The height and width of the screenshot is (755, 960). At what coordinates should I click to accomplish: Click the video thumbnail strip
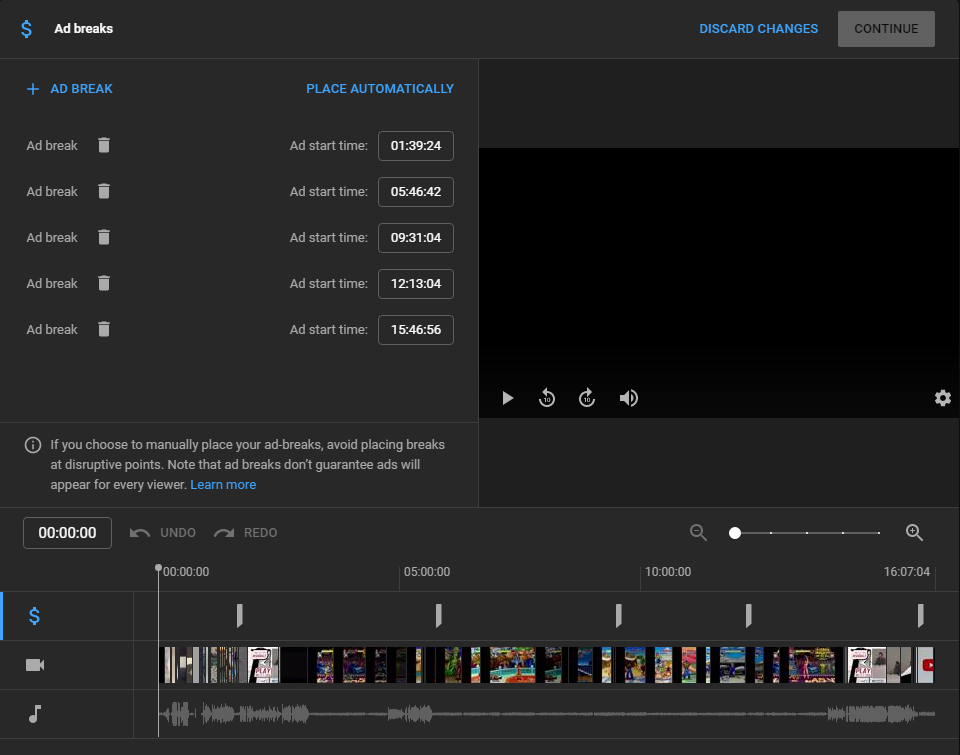point(546,665)
